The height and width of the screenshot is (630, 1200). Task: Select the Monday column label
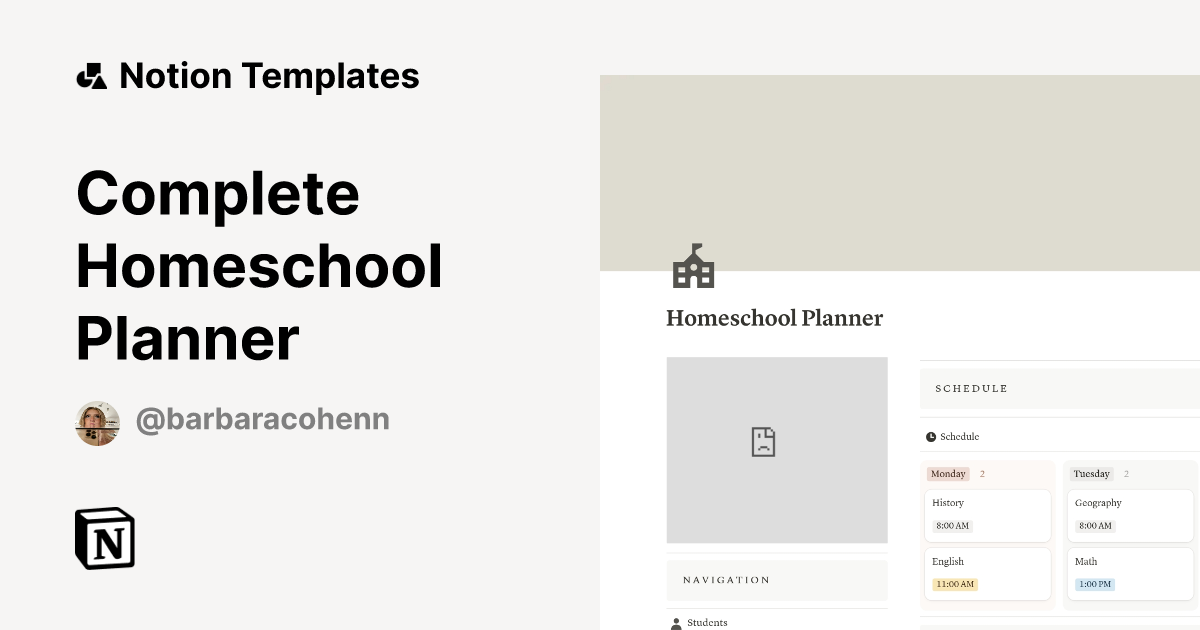(x=946, y=473)
